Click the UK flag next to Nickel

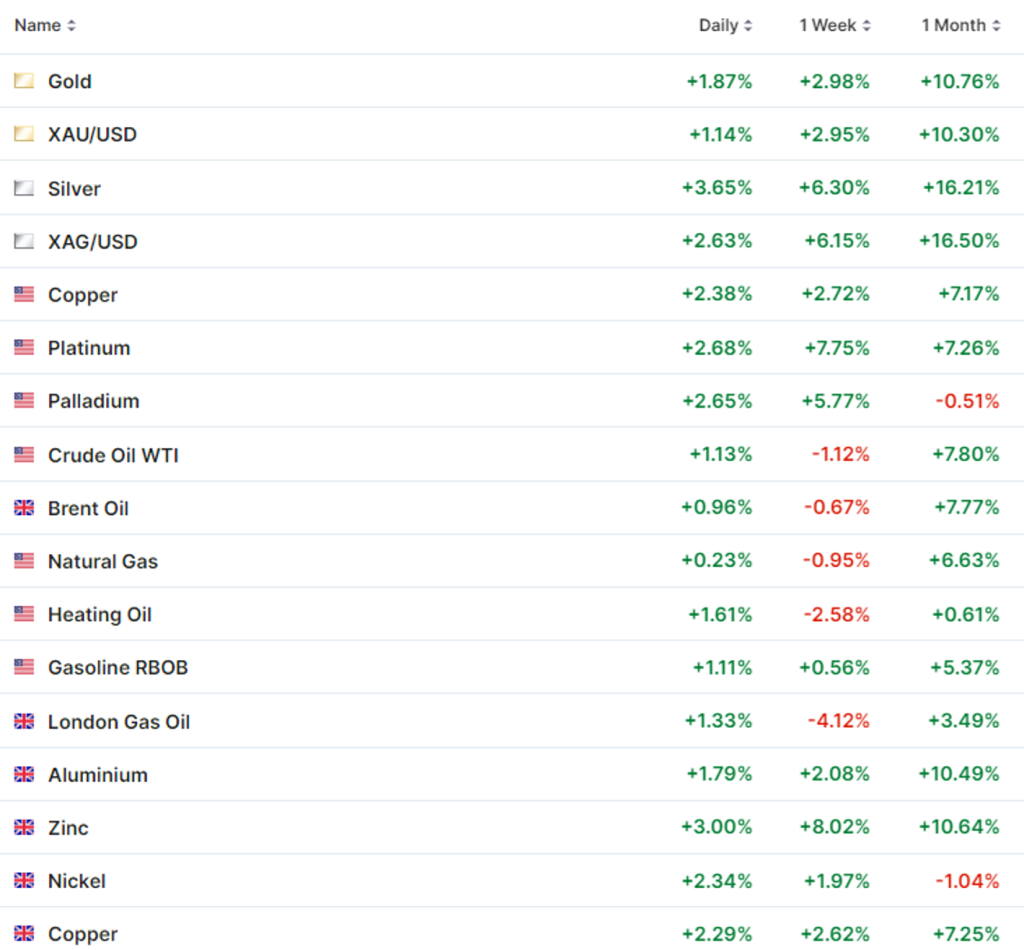(24, 881)
